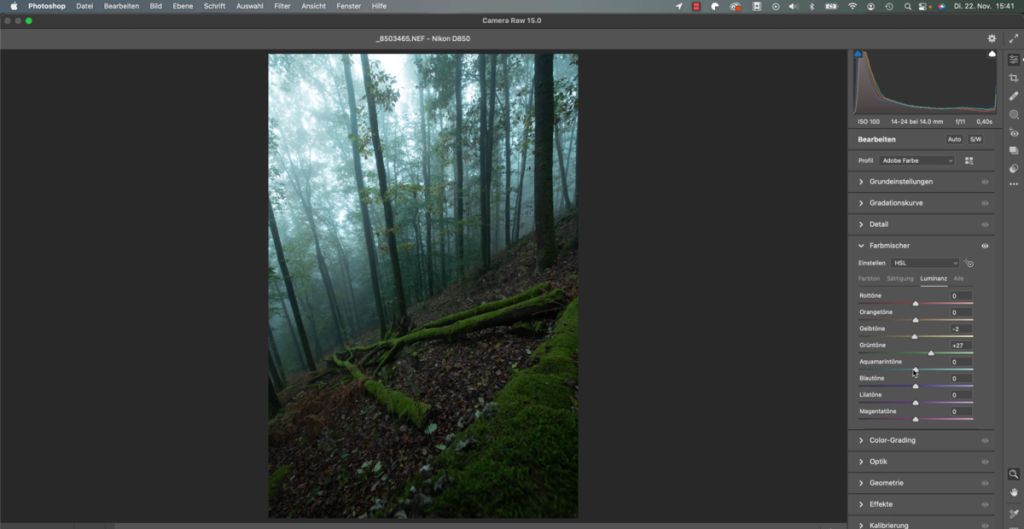This screenshot has height=529, width=1024.
Task: Open the Filter menu
Action: point(282,6)
